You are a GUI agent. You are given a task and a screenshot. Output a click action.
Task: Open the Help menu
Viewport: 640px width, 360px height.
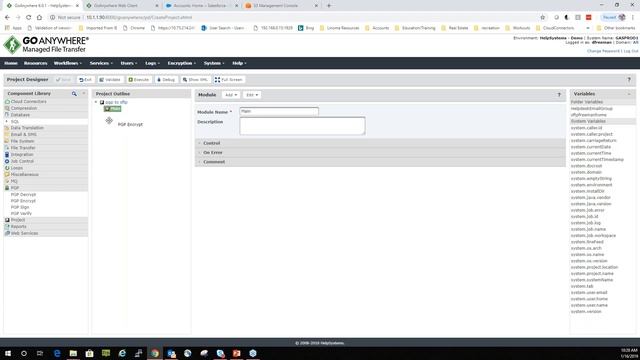[239, 63]
